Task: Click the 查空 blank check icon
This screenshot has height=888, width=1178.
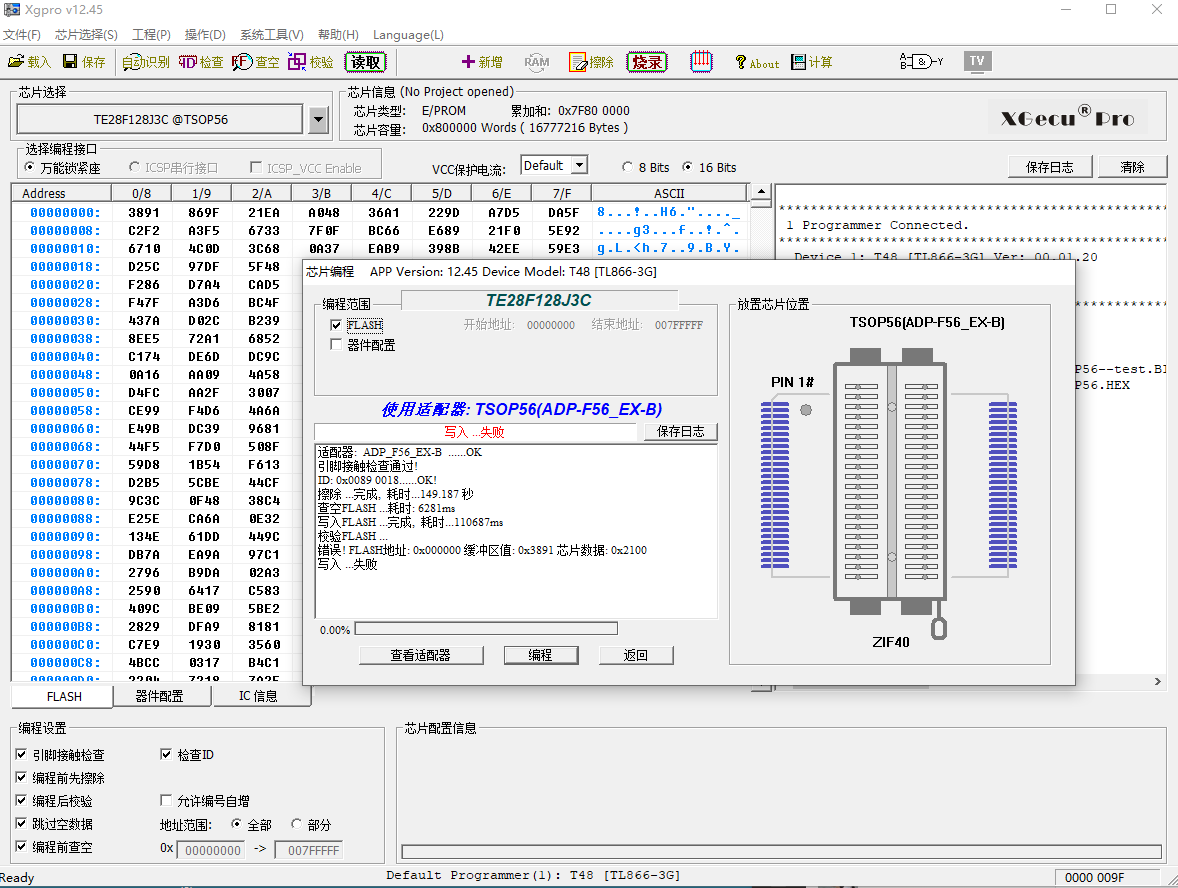Action: [242, 62]
